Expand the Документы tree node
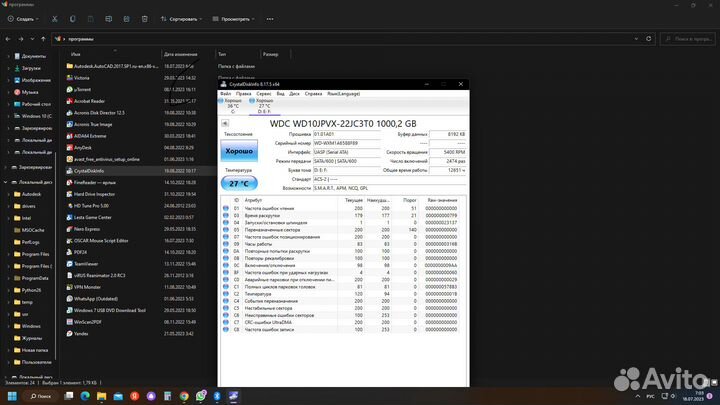The image size is (720, 405). [x=8, y=56]
